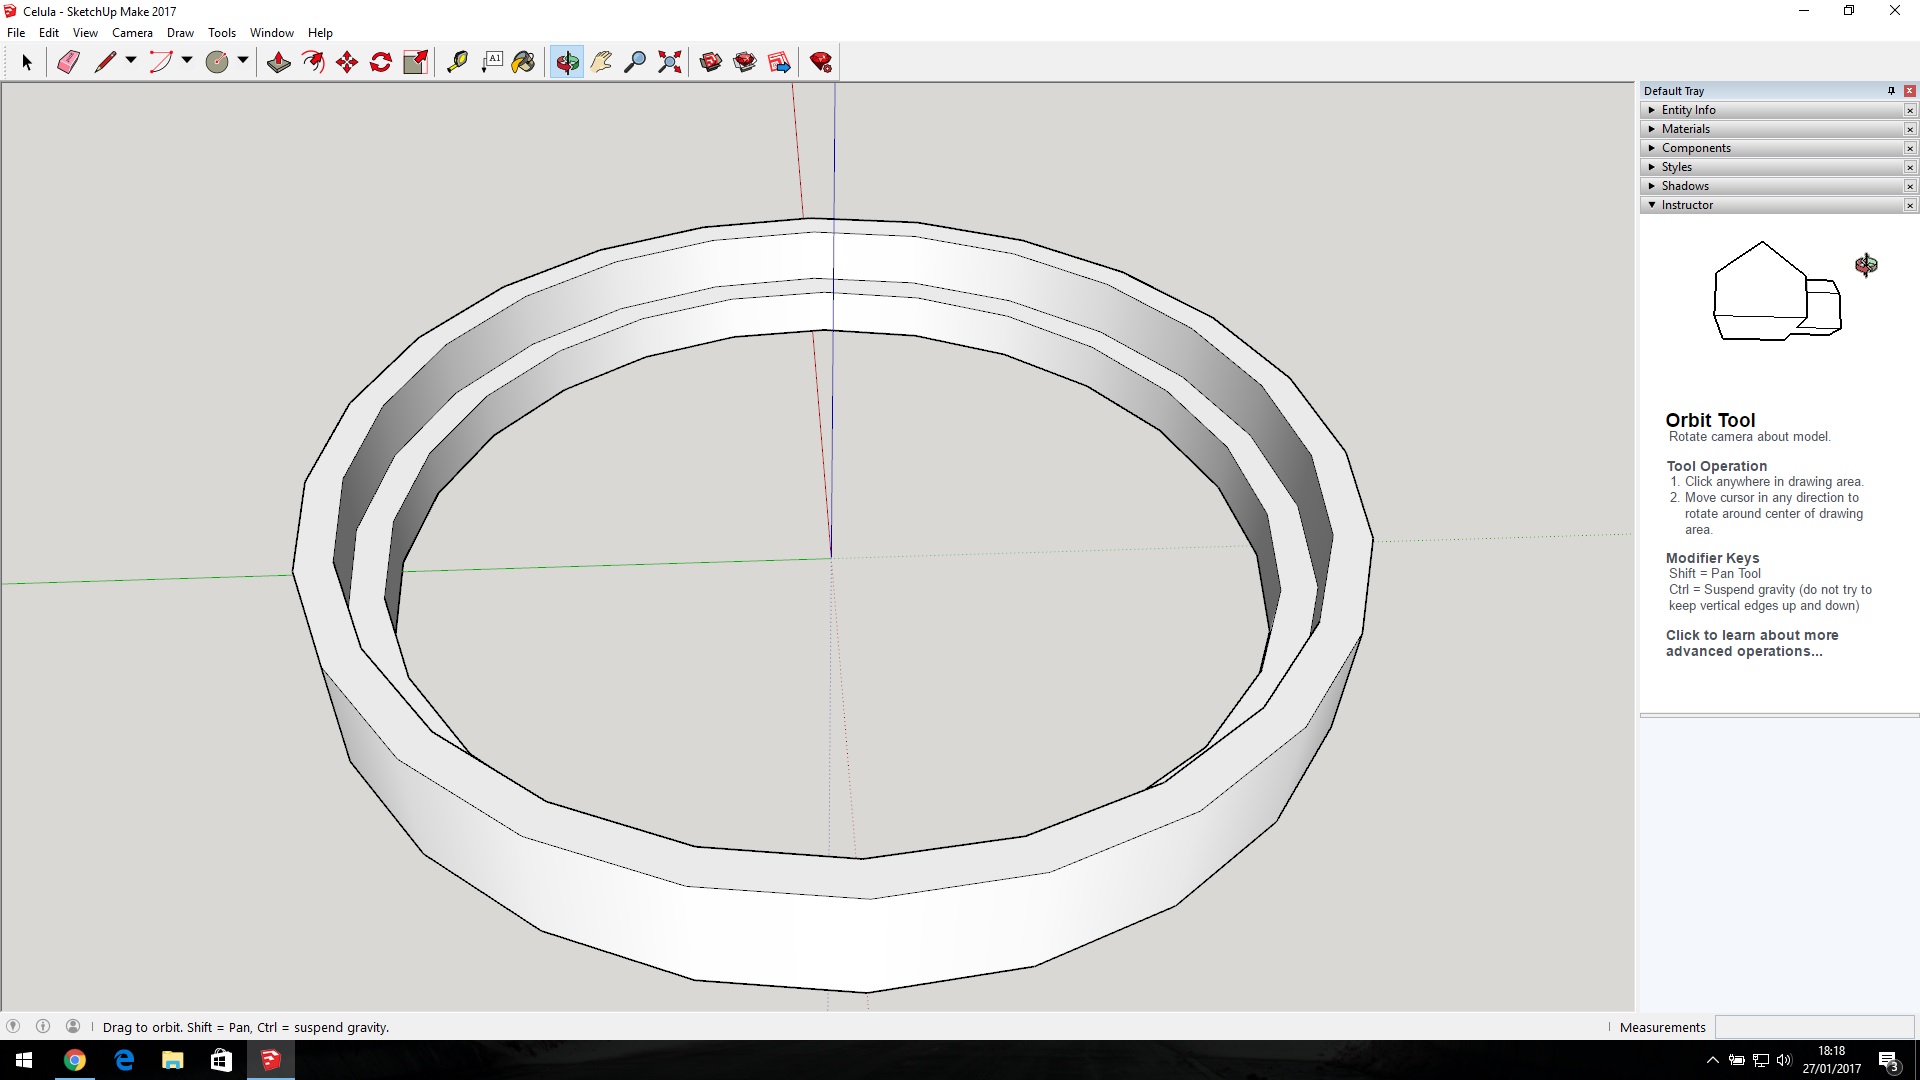Close the Entity Info panel
This screenshot has height=1080, width=1920.
pyautogui.click(x=1910, y=110)
